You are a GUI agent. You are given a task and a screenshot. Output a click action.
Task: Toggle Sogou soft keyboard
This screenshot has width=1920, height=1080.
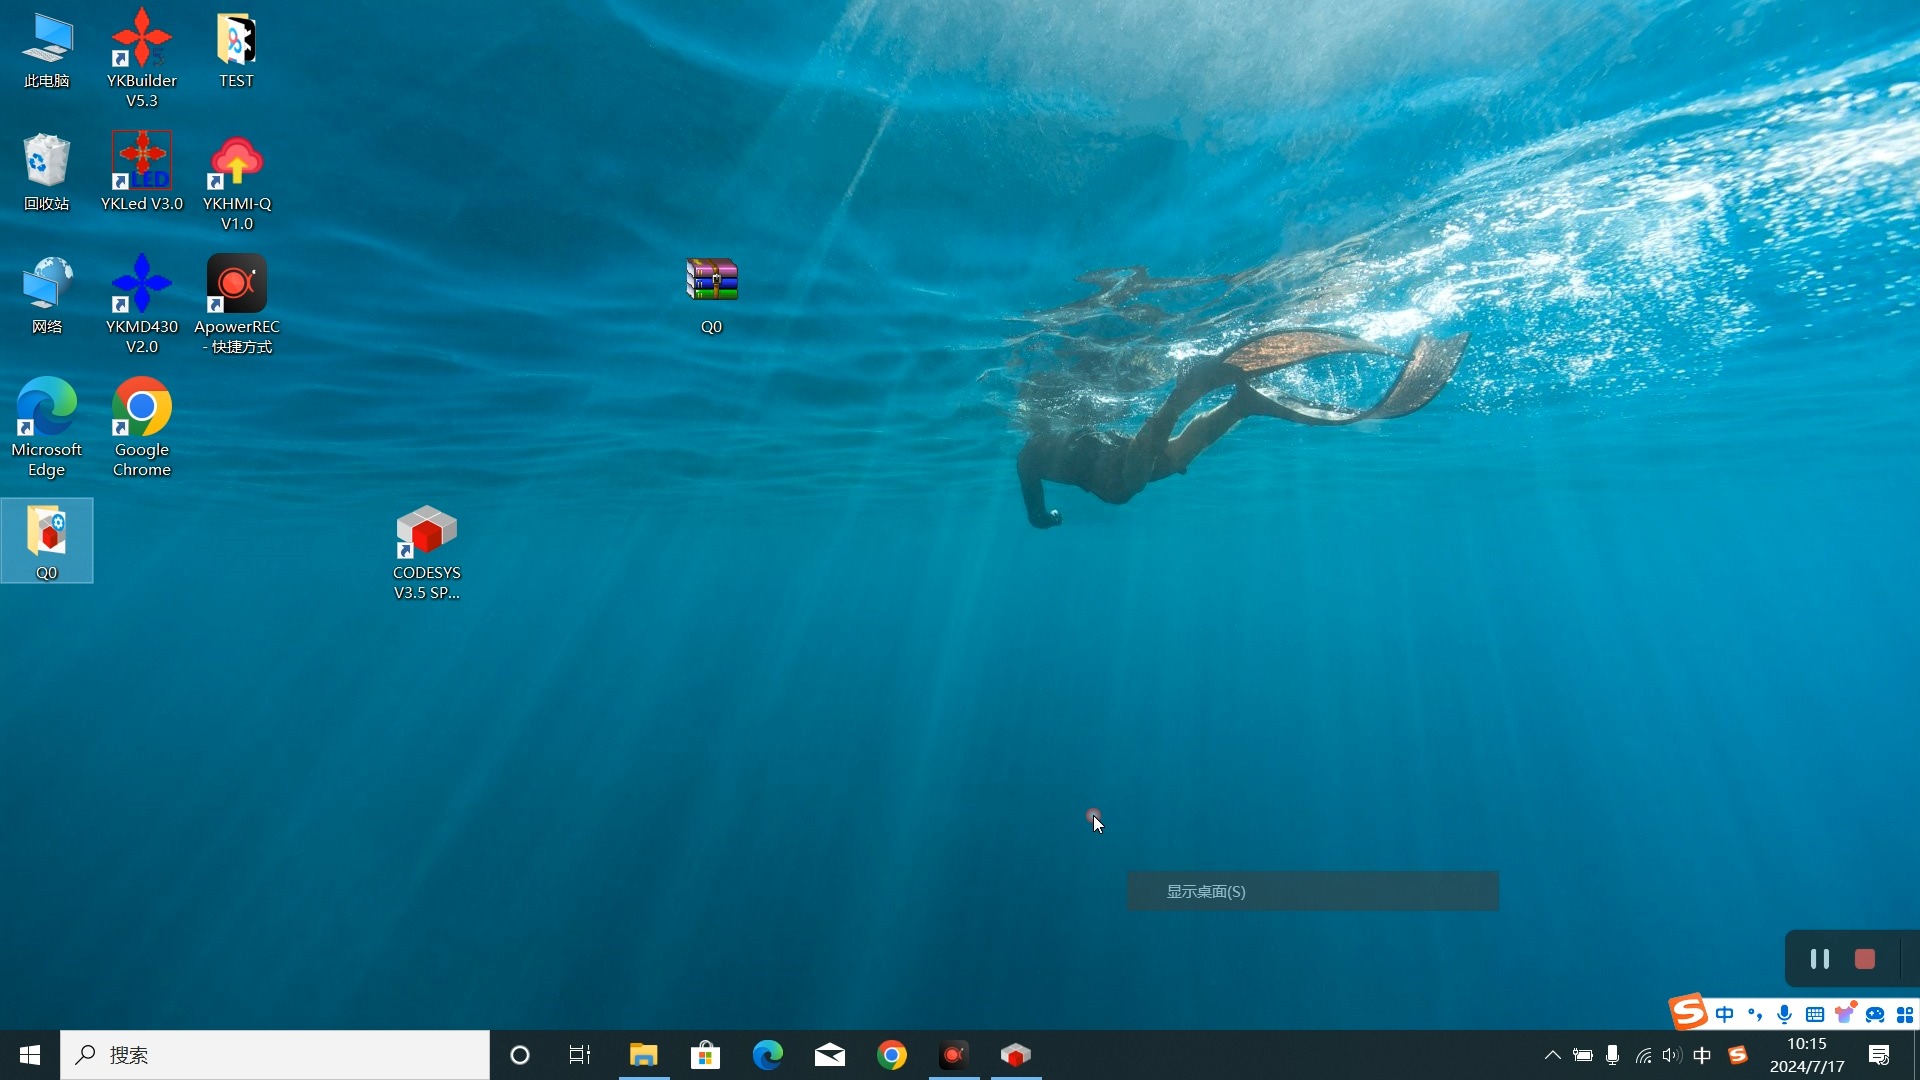point(1815,1014)
